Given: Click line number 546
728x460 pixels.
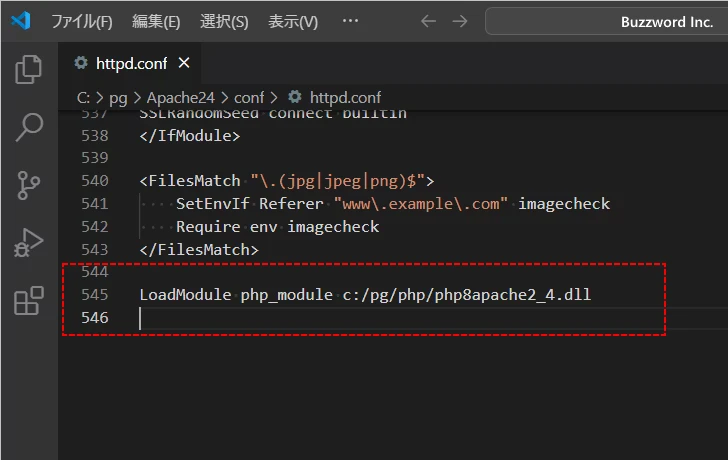Looking at the screenshot, I should 95,318.
